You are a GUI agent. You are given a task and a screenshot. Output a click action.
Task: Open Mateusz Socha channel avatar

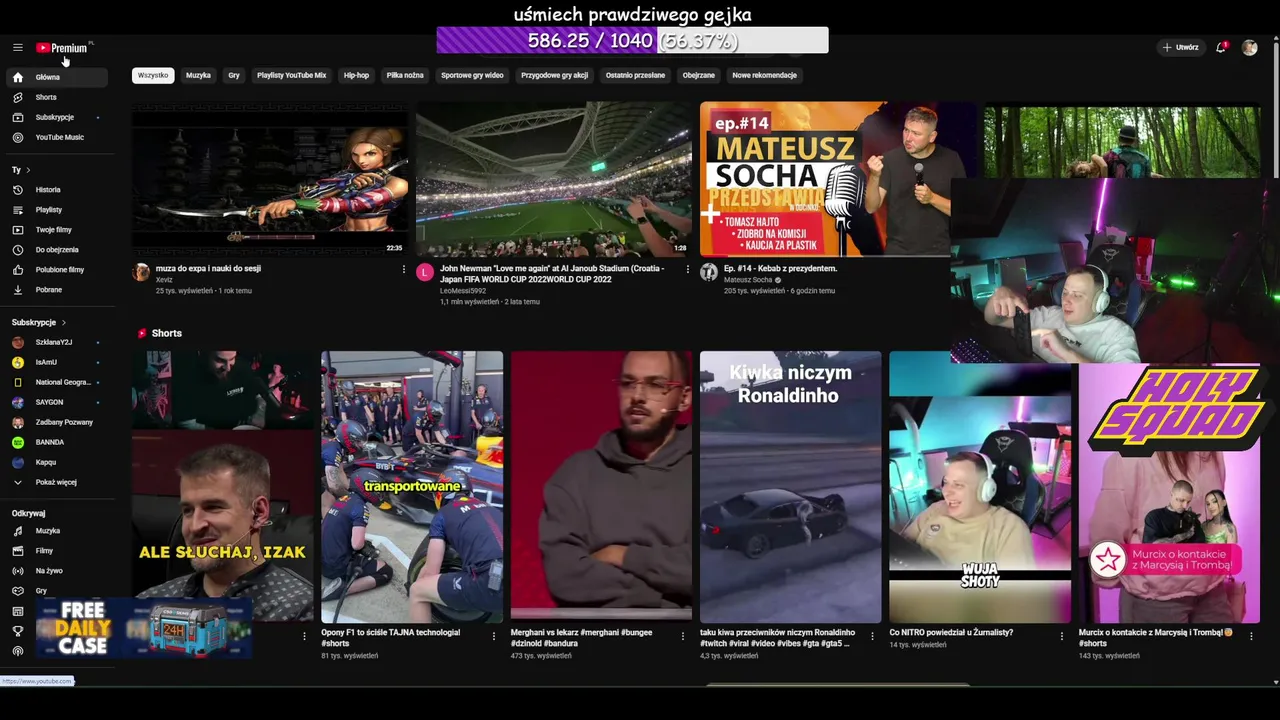pyautogui.click(x=709, y=272)
